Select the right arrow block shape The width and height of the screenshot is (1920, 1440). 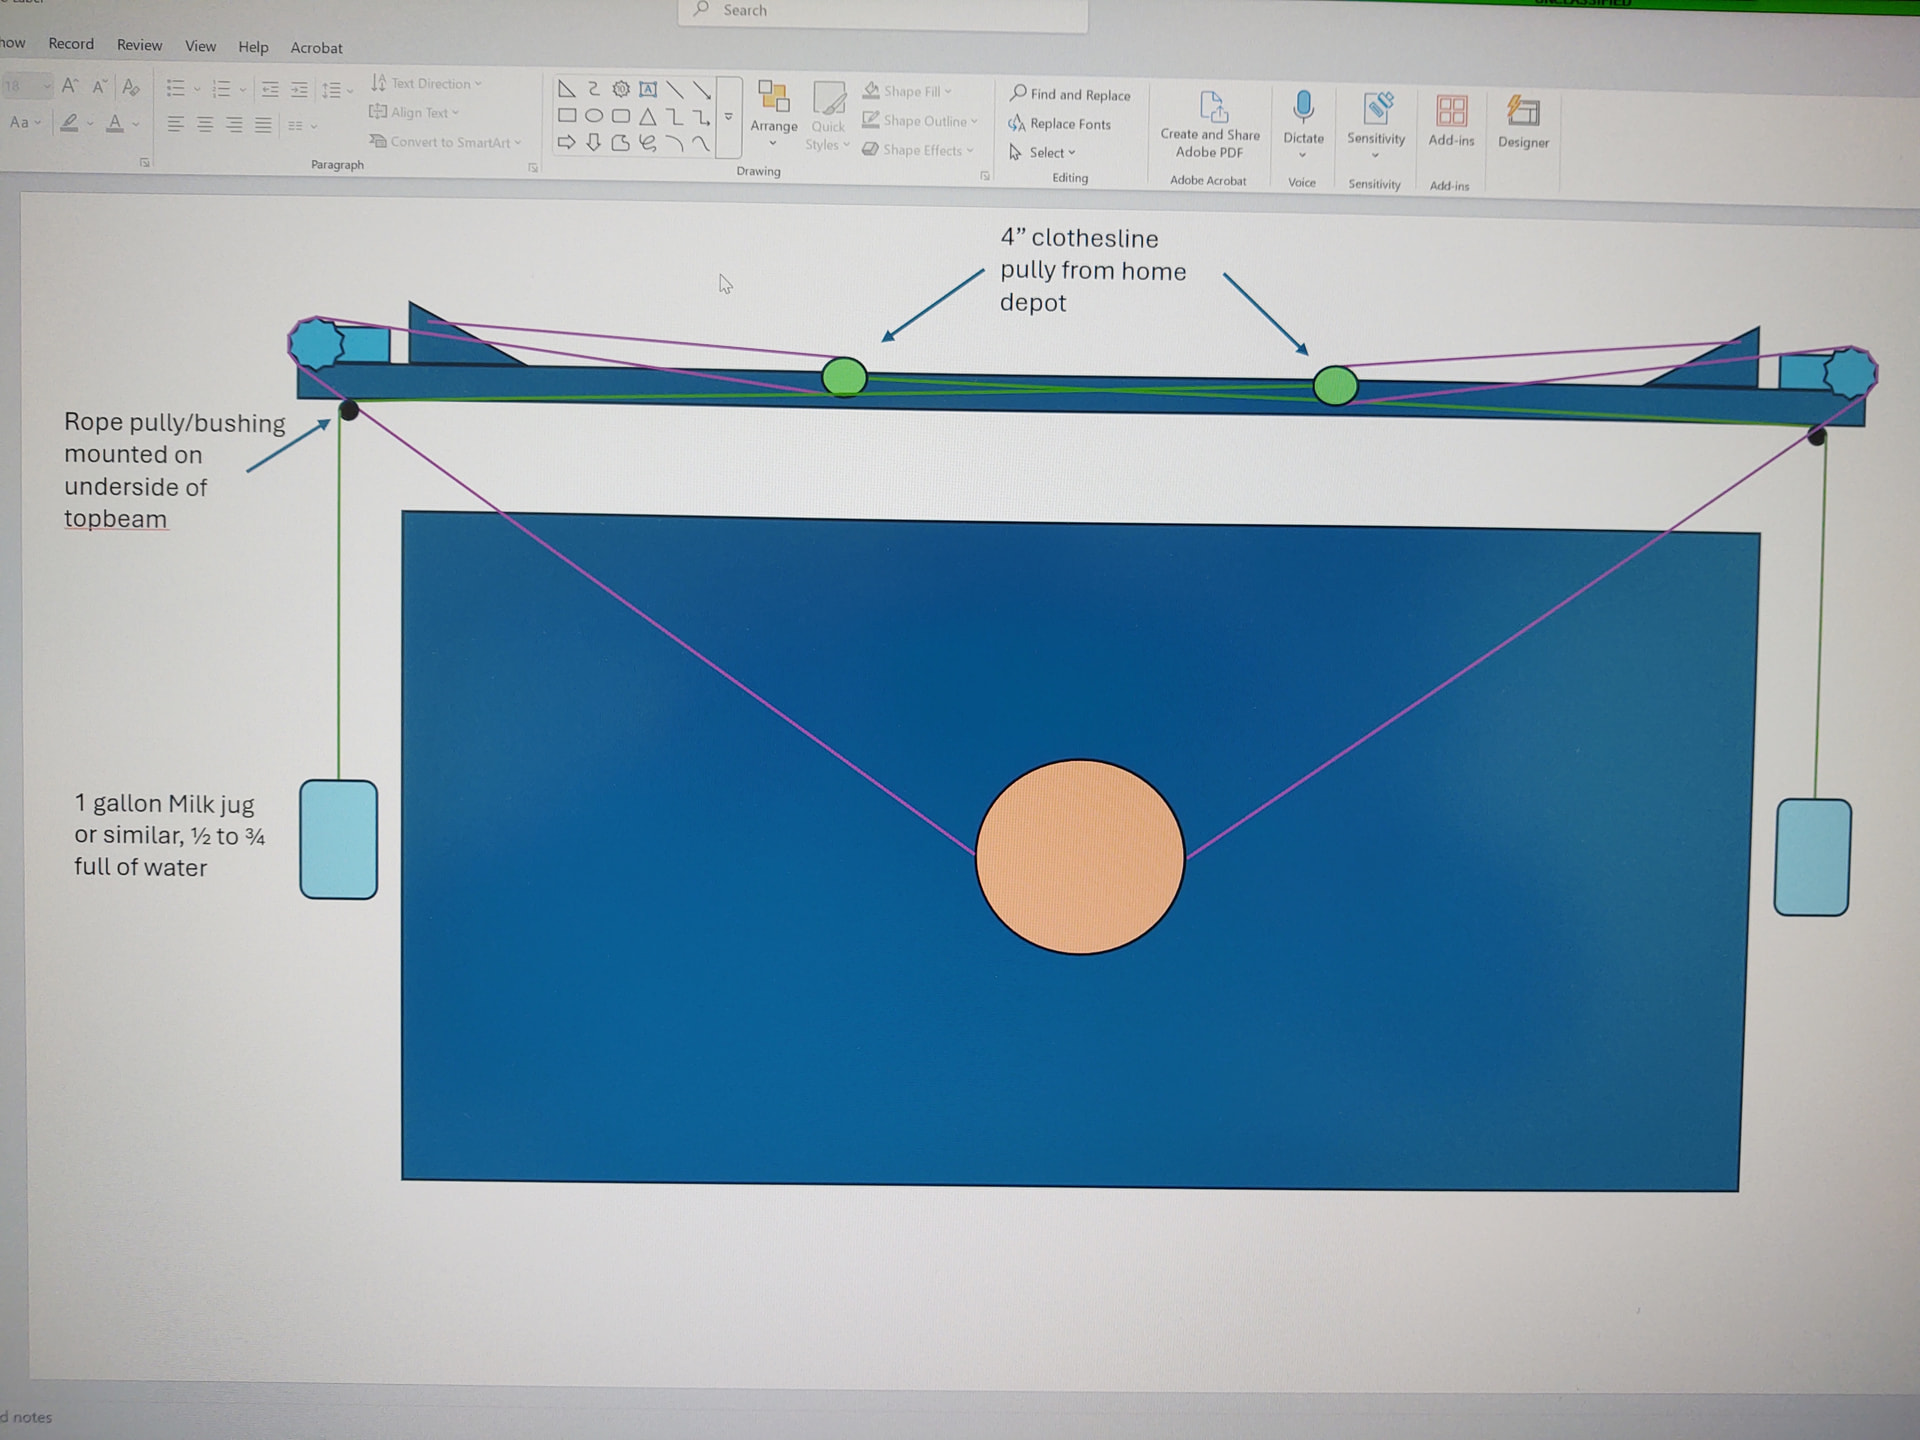567,142
